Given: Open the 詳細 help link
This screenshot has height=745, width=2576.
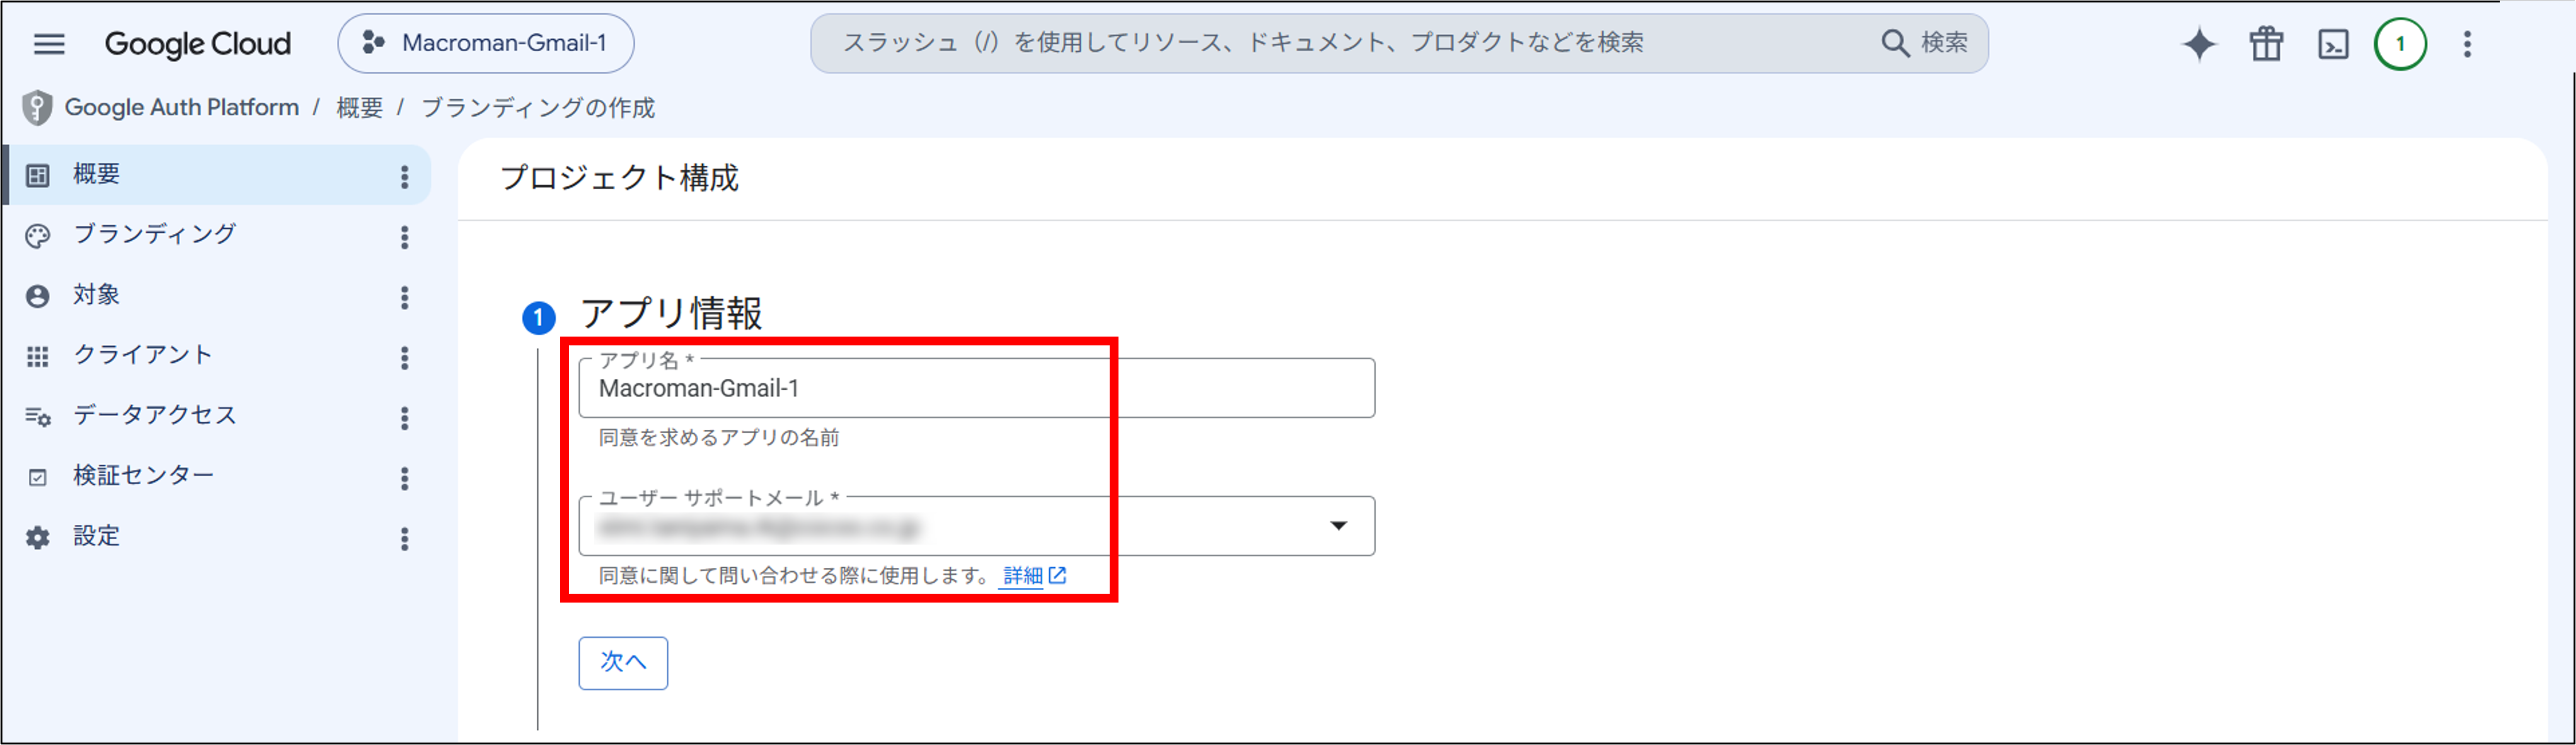Looking at the screenshot, I should [1034, 576].
